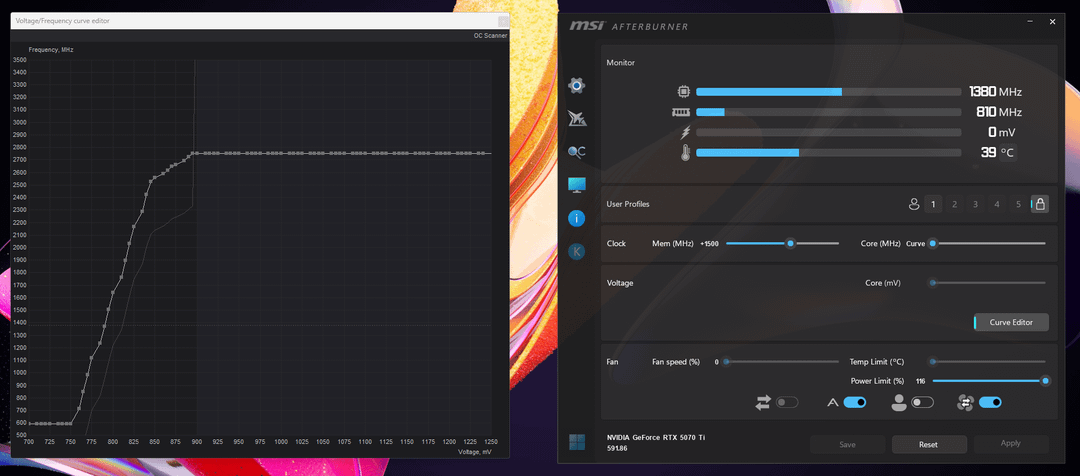Screen dimensions: 1080x476
Task: Open Afterburner settings gear icon
Action: (576, 85)
